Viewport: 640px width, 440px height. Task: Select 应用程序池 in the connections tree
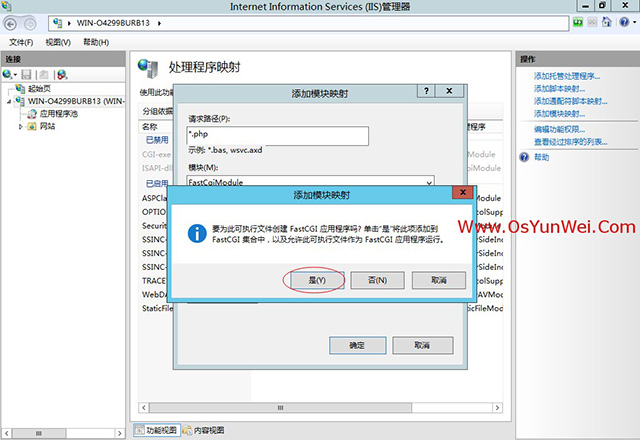(x=59, y=114)
